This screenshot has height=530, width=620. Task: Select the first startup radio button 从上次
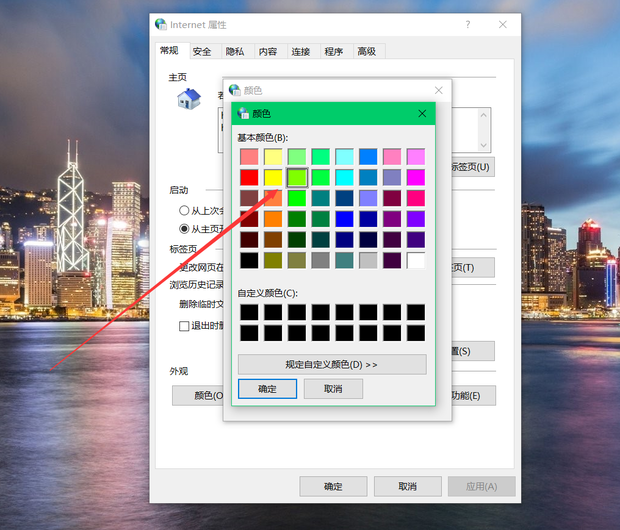click(184, 210)
